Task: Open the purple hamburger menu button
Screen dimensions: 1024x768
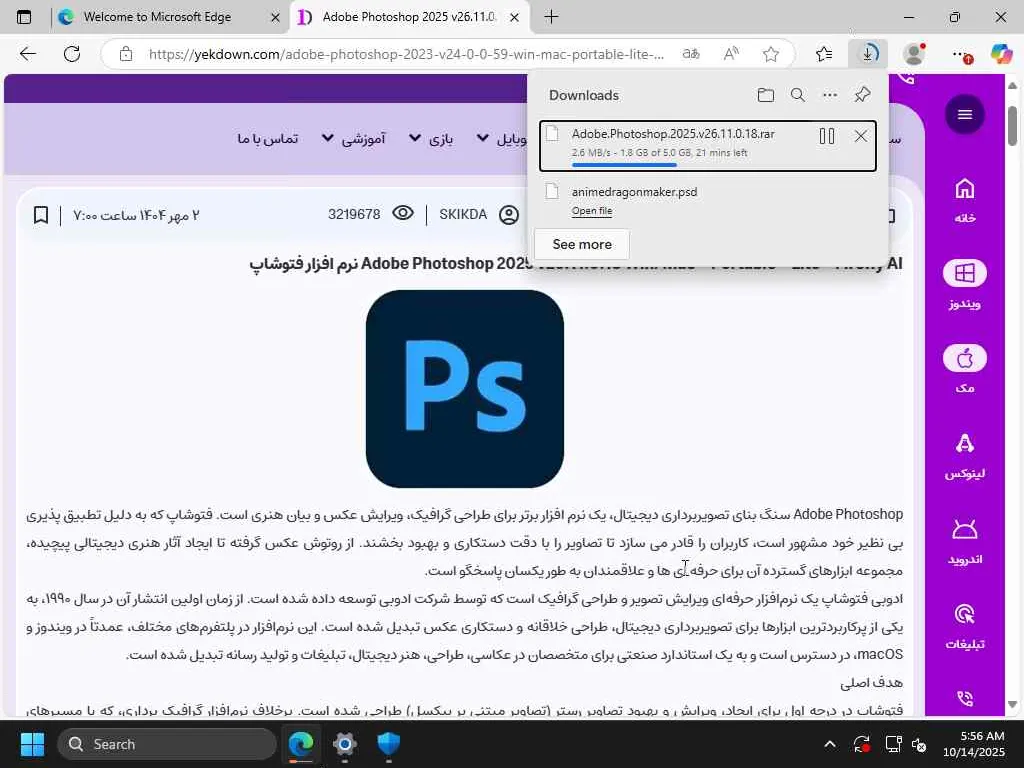Action: pos(965,114)
